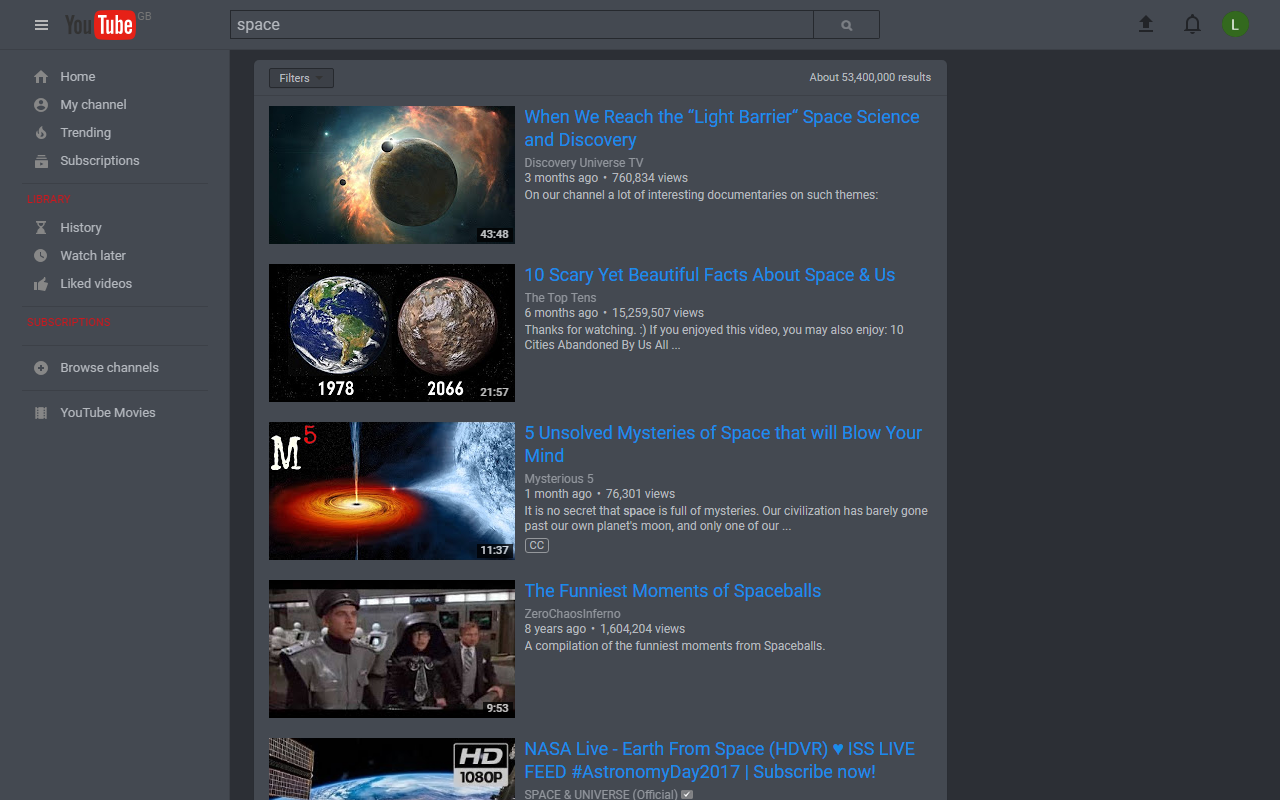Click the LIBRARY section heading
Screen dimensions: 1280x800
[x=49, y=200]
